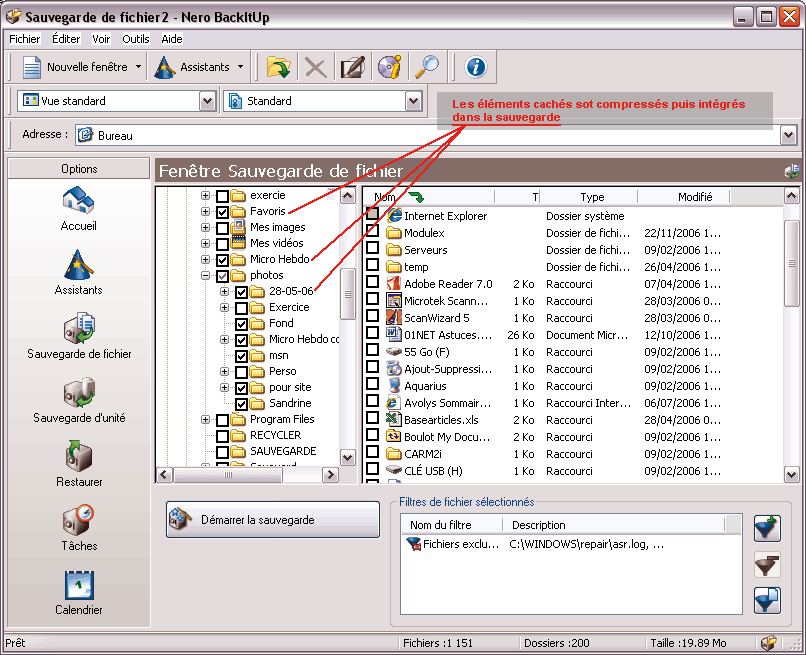Check the Perso folder checkbox
Image resolution: width=806 pixels, height=655 pixels.
242,372
